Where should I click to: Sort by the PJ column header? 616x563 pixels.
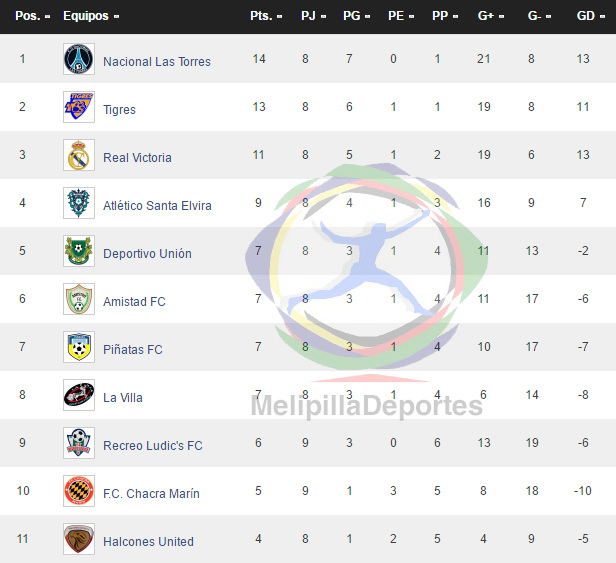pos(313,16)
